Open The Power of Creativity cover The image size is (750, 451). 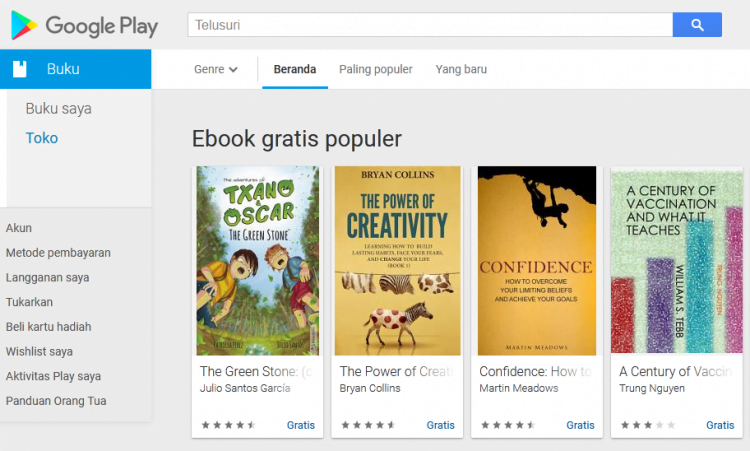point(397,261)
